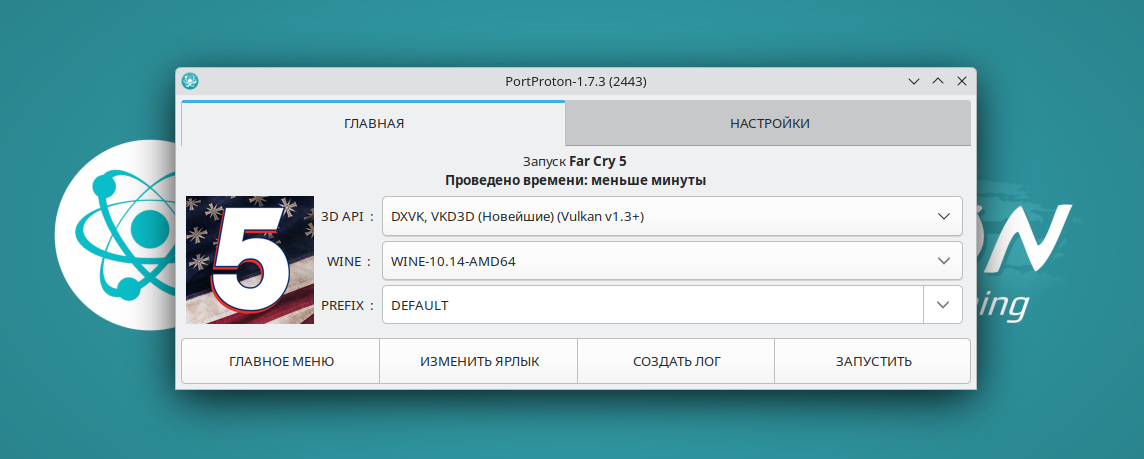
Task: Expand the PREFIX list with its arrow button
Action: pyautogui.click(x=943, y=305)
